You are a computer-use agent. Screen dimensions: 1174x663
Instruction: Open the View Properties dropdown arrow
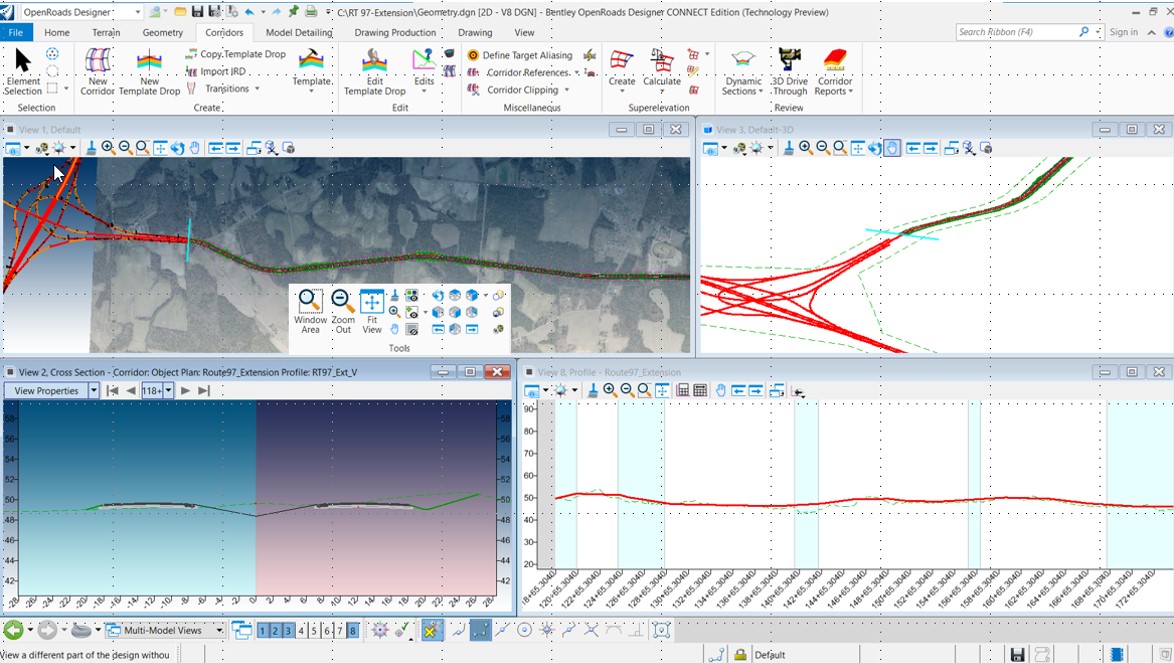tap(94, 390)
